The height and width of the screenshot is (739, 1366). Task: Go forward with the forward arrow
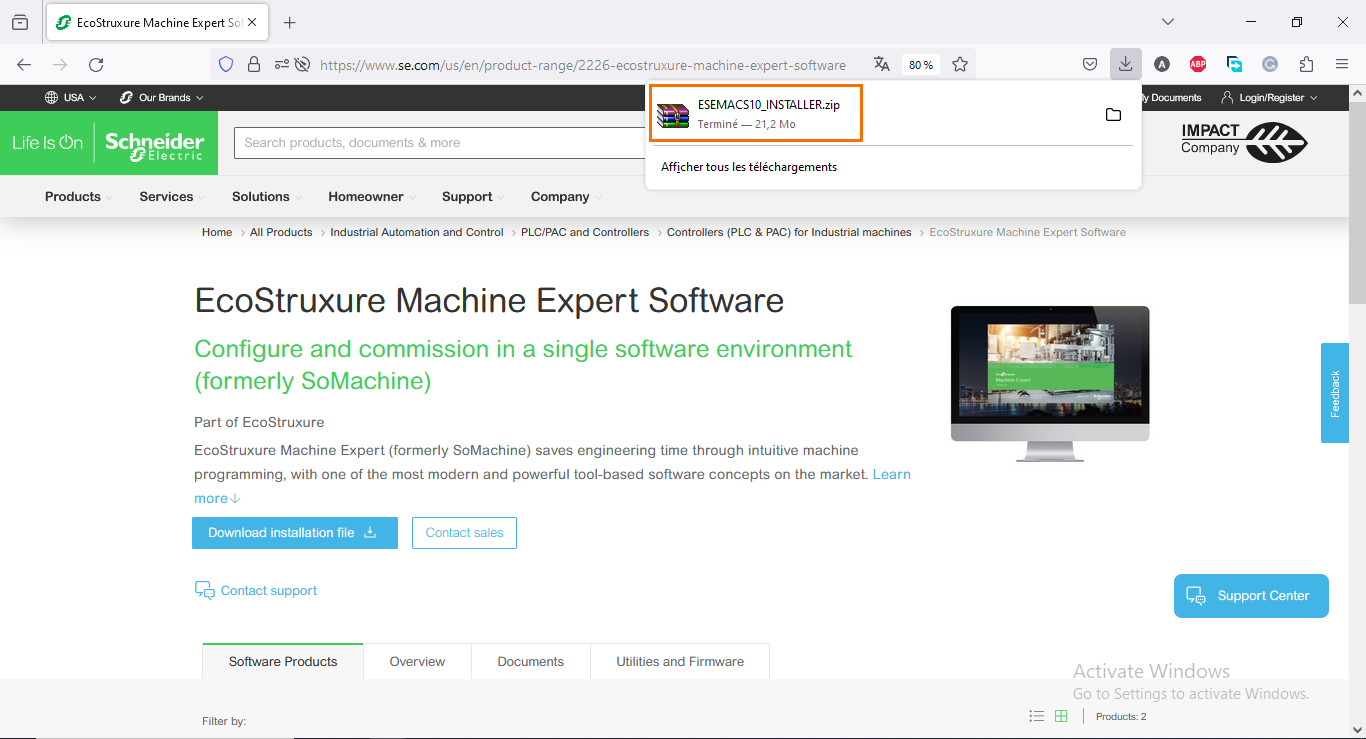click(x=60, y=64)
